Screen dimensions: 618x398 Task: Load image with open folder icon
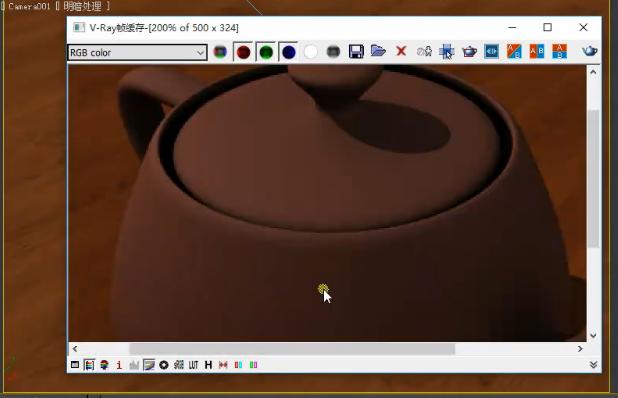pos(378,51)
